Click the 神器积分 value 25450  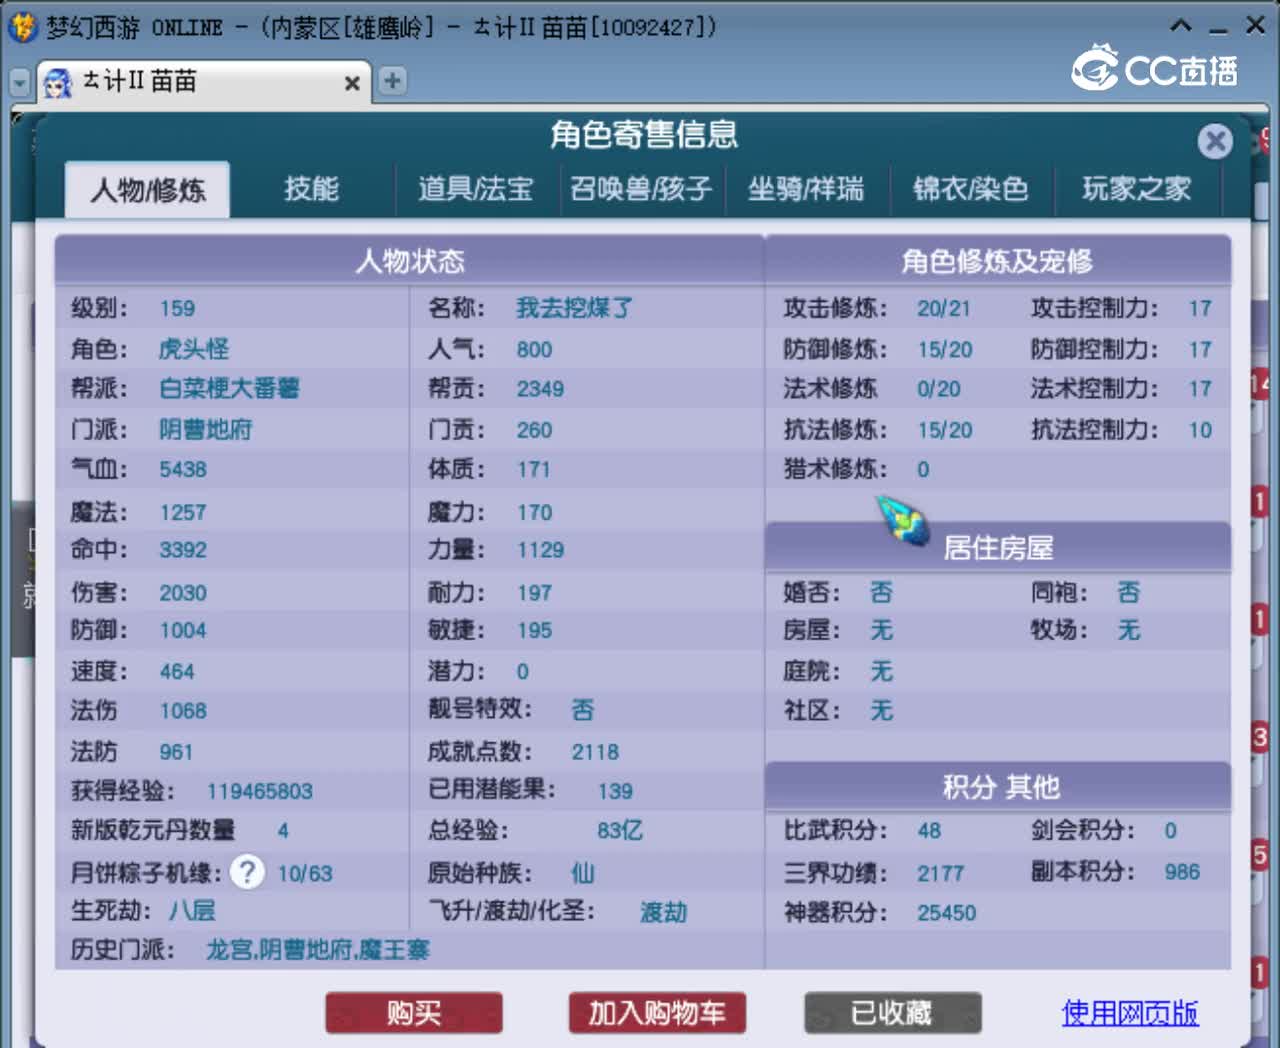click(x=947, y=912)
